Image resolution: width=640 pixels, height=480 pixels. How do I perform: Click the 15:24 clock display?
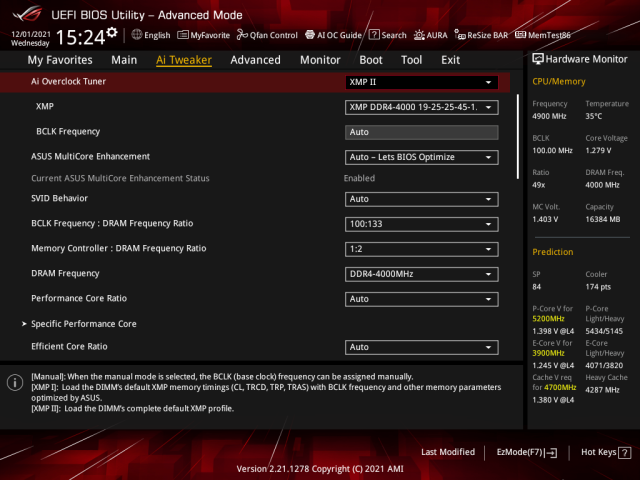click(80, 38)
